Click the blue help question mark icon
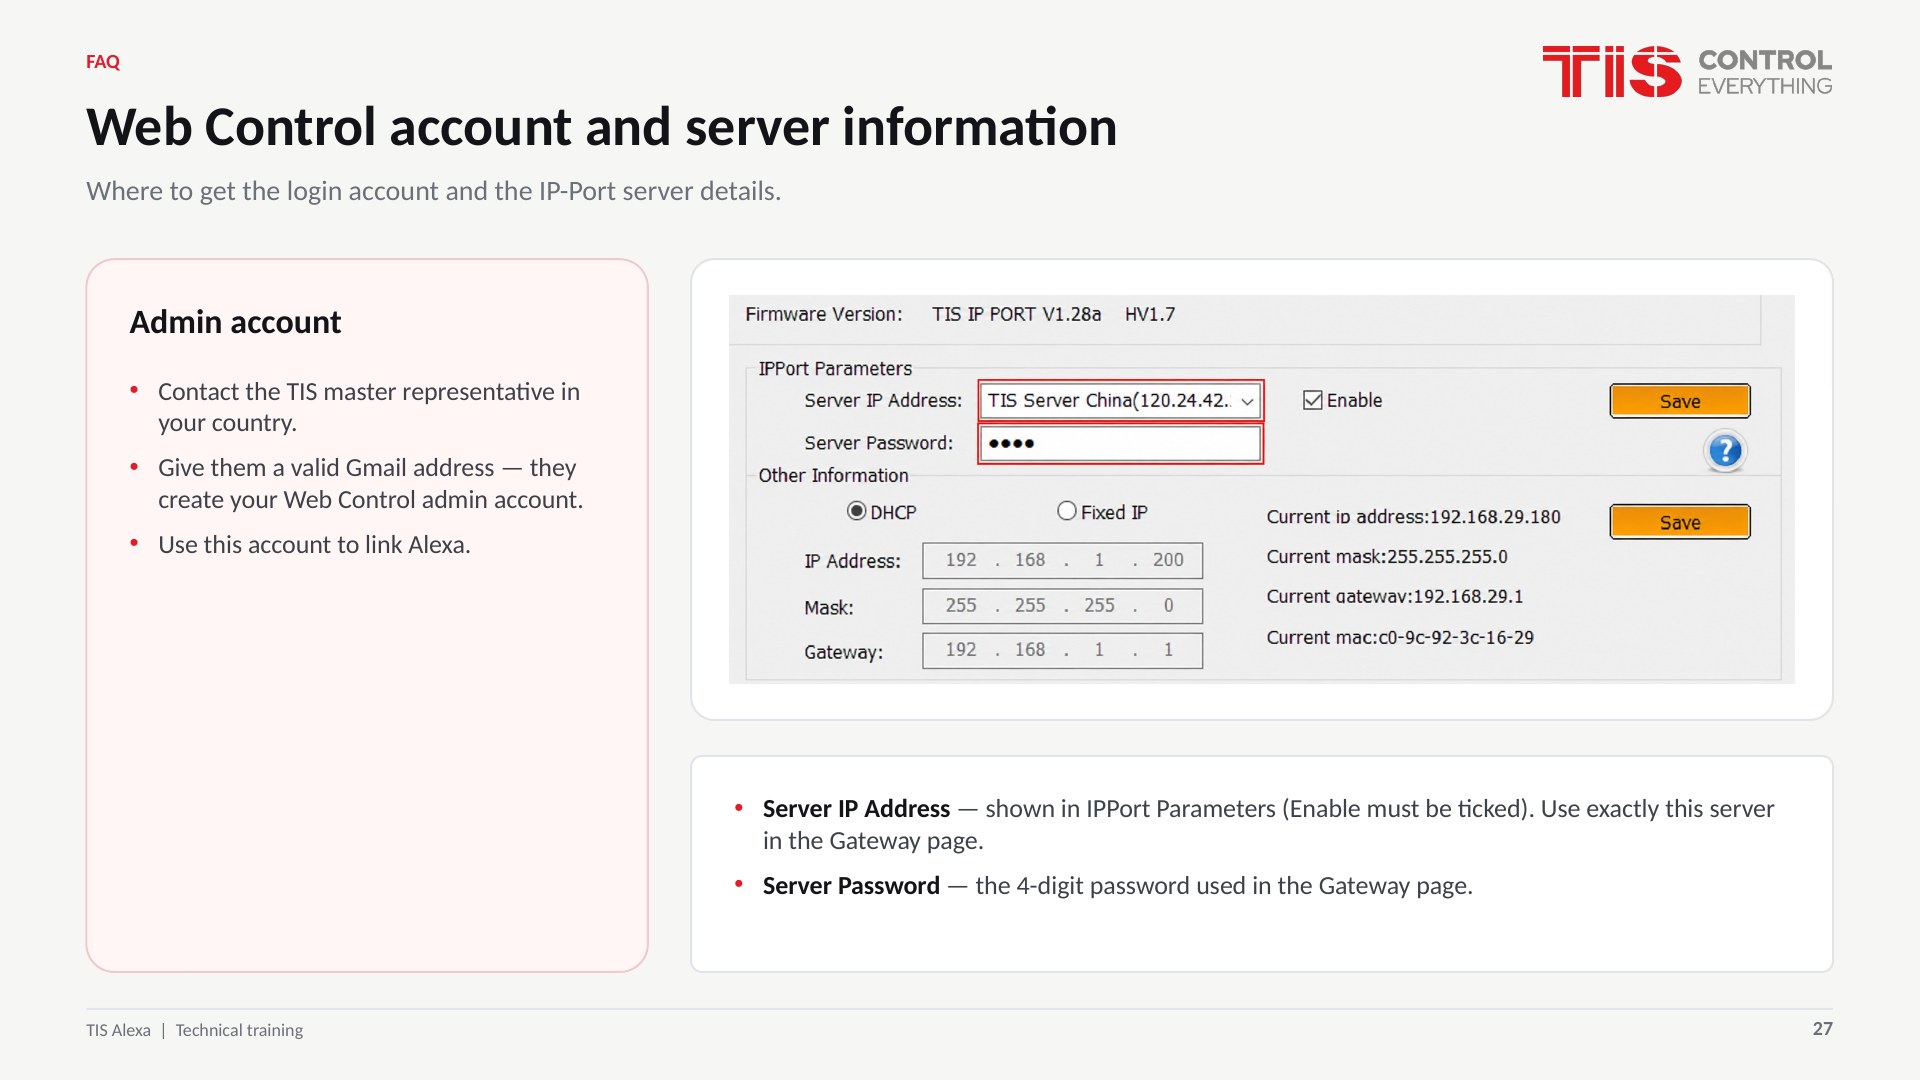1920x1080 pixels. [1725, 451]
